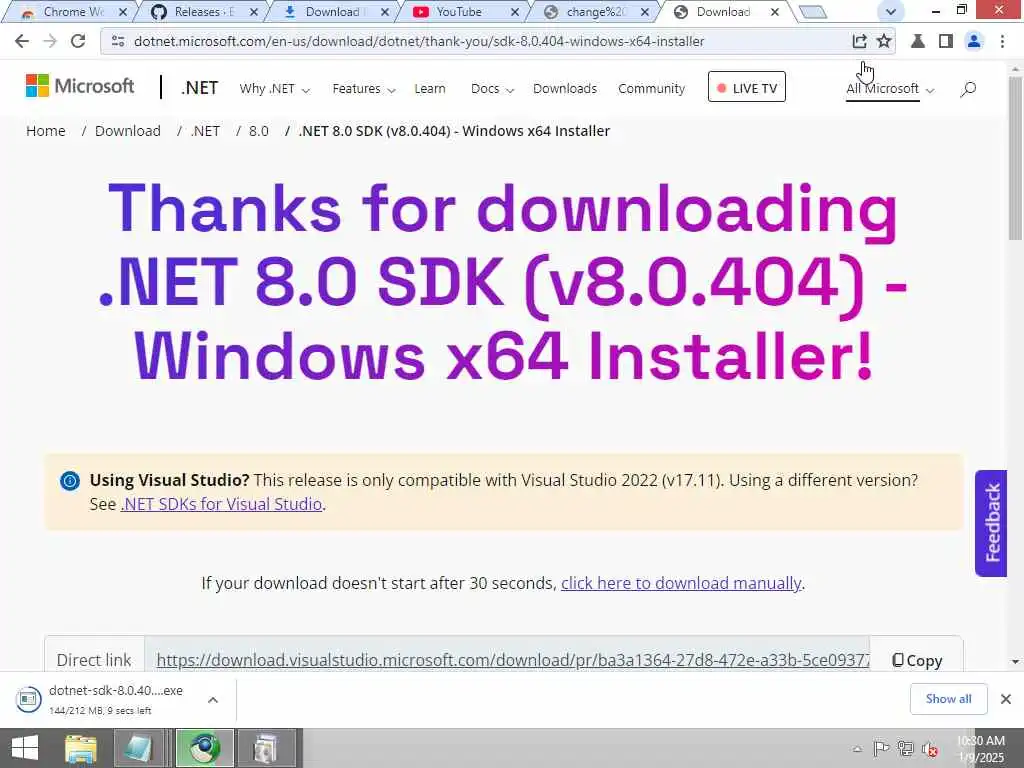Show all downloads
This screenshot has height=768, width=1024.
coord(948,699)
